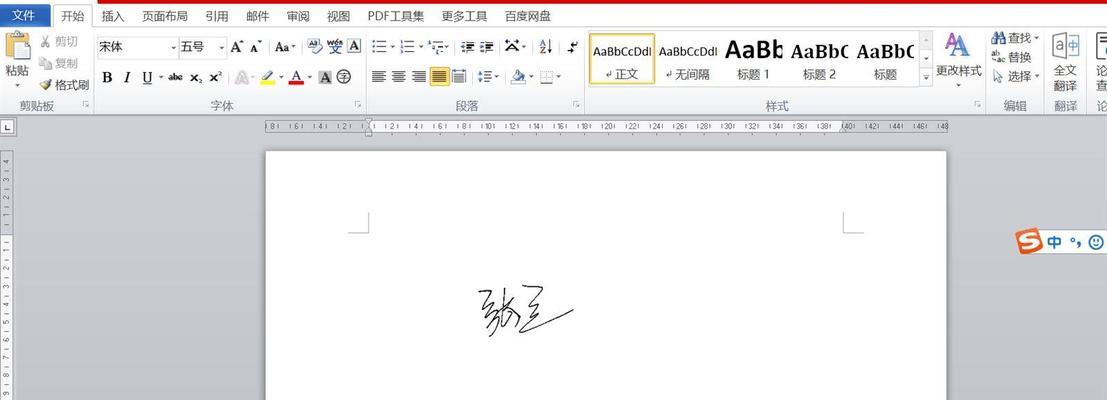Open the Select (选择) dropdown
Image resolution: width=1107 pixels, height=400 pixels.
click(1016, 76)
